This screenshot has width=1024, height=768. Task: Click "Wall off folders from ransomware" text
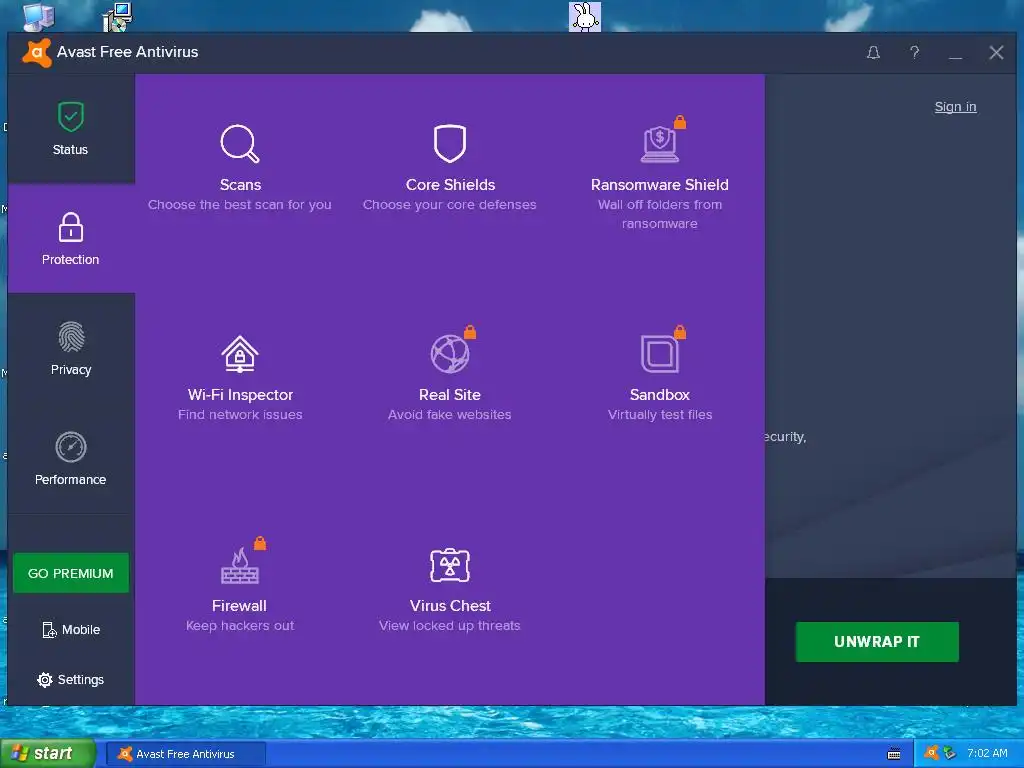tap(660, 214)
